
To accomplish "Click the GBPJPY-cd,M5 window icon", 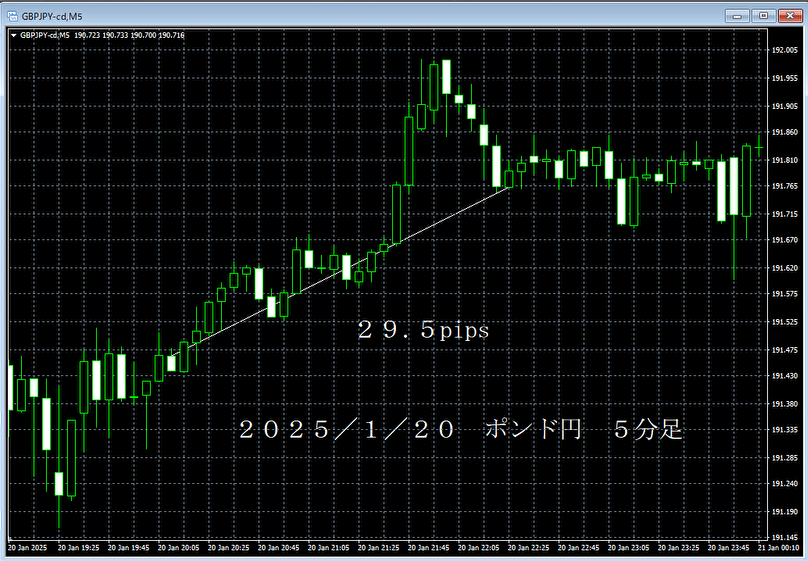I will click(12, 16).
